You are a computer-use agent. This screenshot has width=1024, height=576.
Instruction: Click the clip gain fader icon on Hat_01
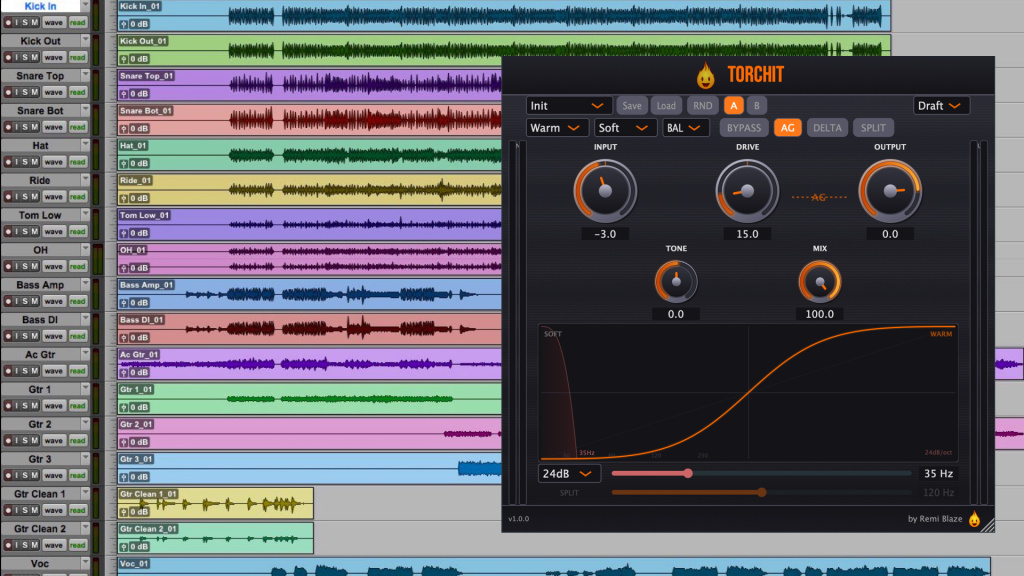tap(123, 163)
